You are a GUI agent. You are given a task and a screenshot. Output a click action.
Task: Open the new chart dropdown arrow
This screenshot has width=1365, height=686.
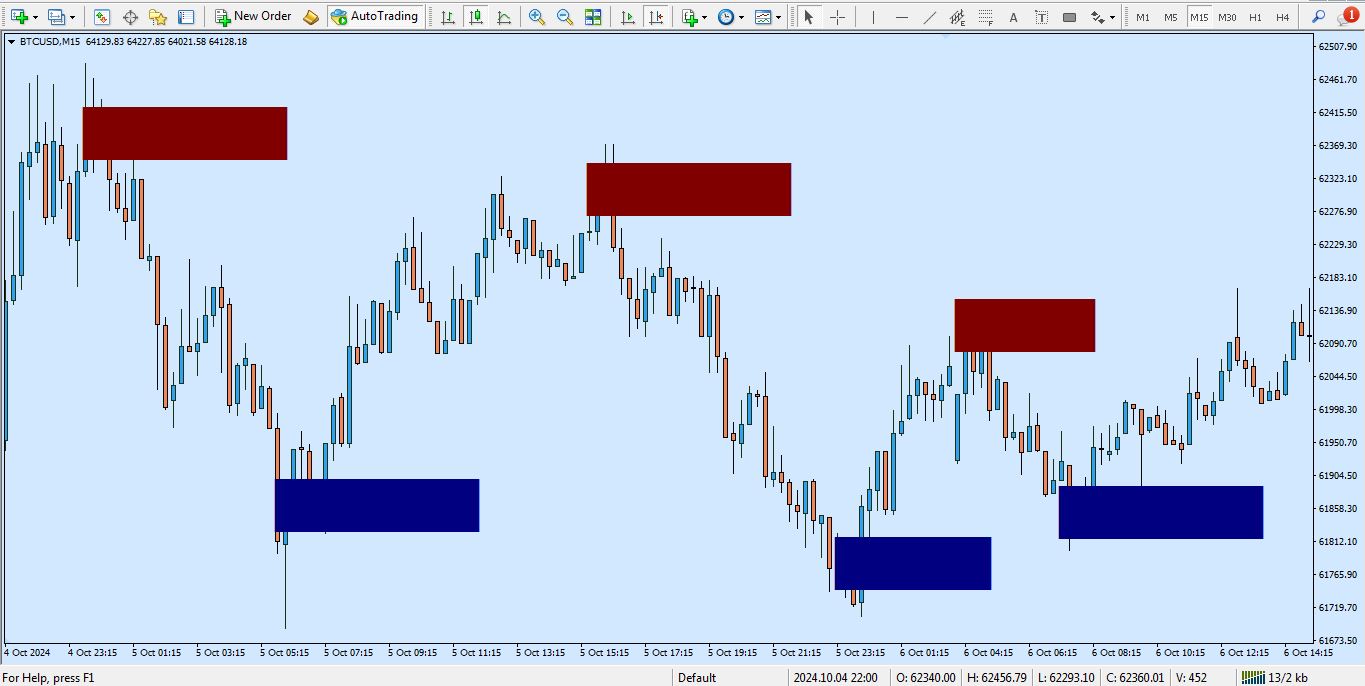point(35,17)
